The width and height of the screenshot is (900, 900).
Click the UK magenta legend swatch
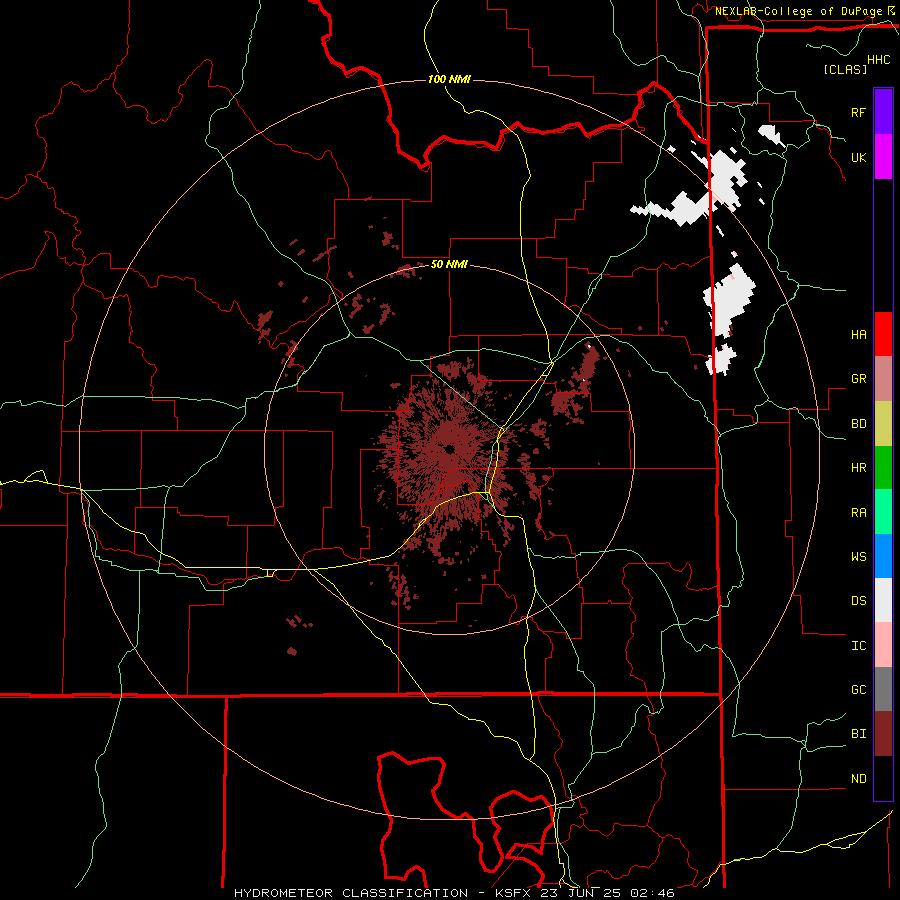(x=883, y=157)
